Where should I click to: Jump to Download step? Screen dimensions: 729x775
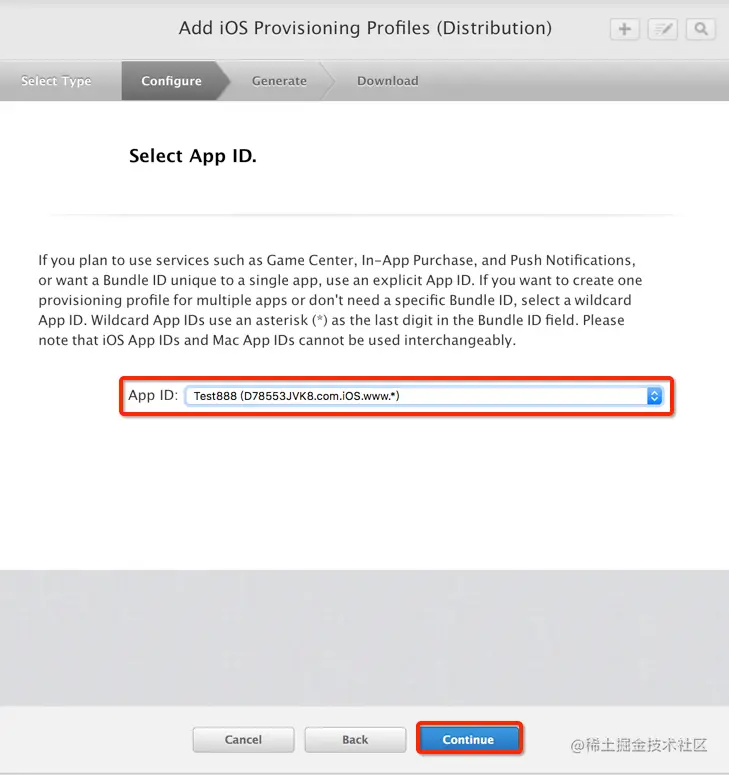pyautogui.click(x=388, y=81)
